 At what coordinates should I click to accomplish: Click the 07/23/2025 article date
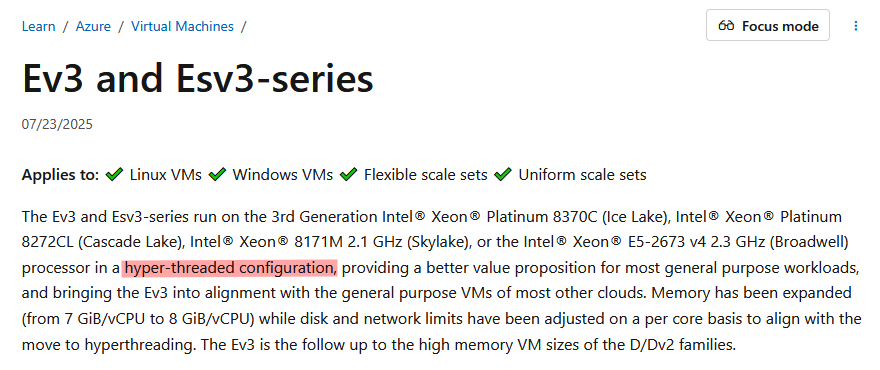57,124
